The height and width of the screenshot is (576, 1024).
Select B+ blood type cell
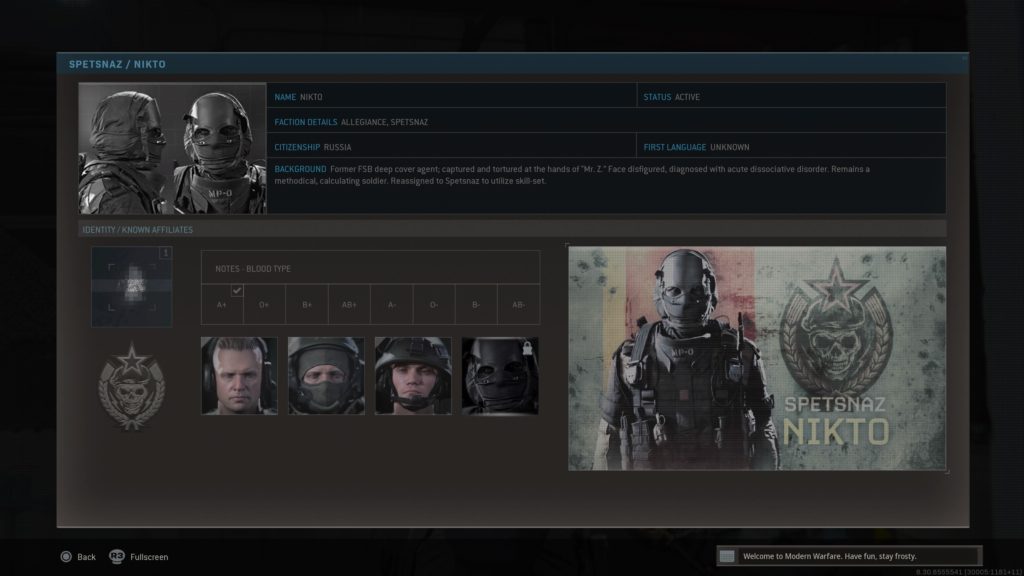coord(306,304)
